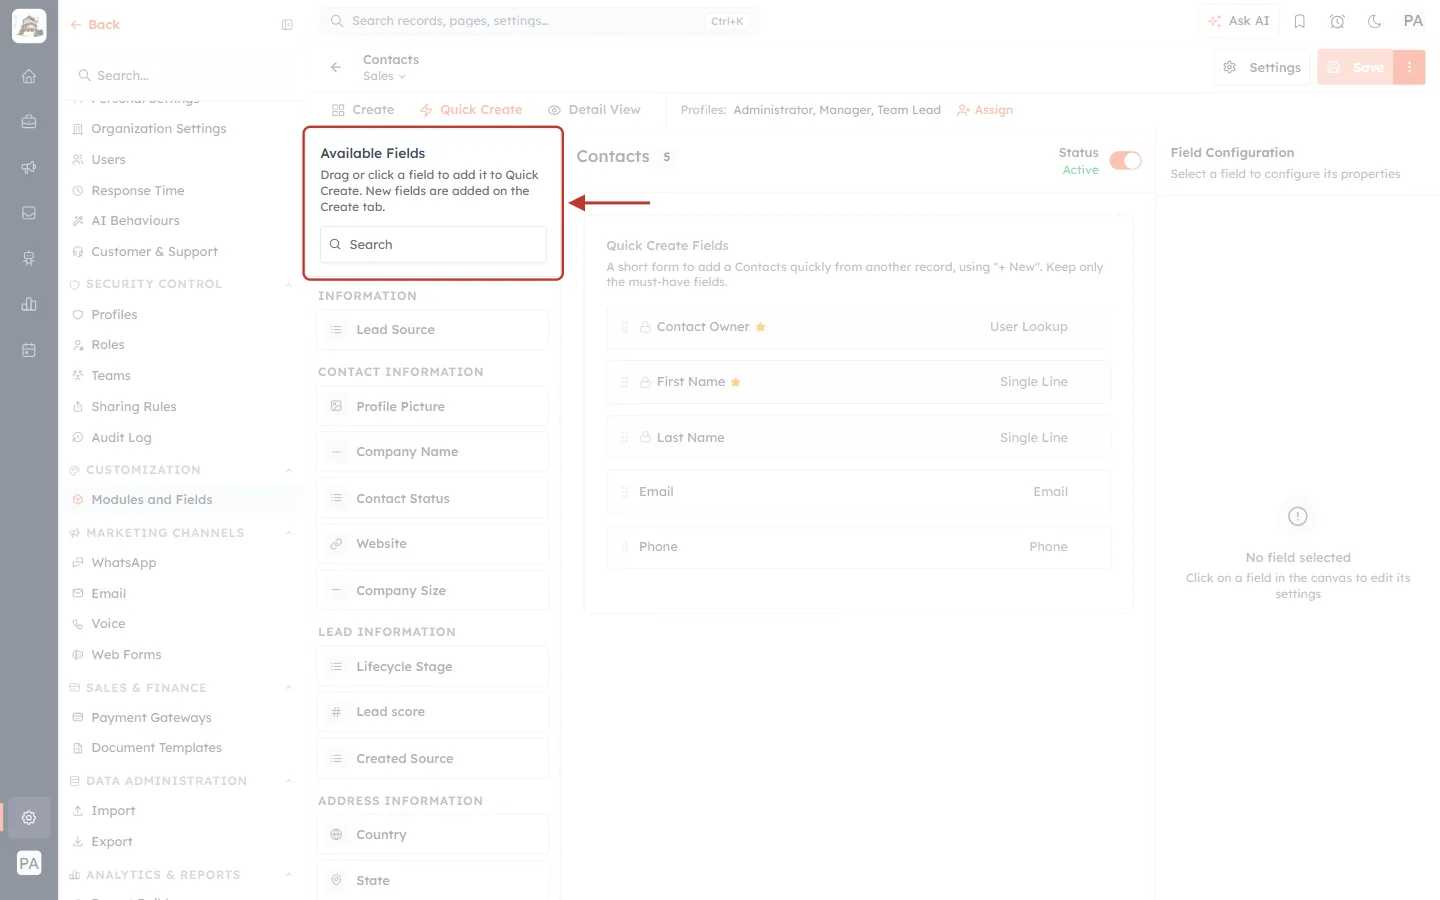This screenshot has height=900, width=1440.
Task: Add the Company Name field
Action: pyautogui.click(x=433, y=452)
